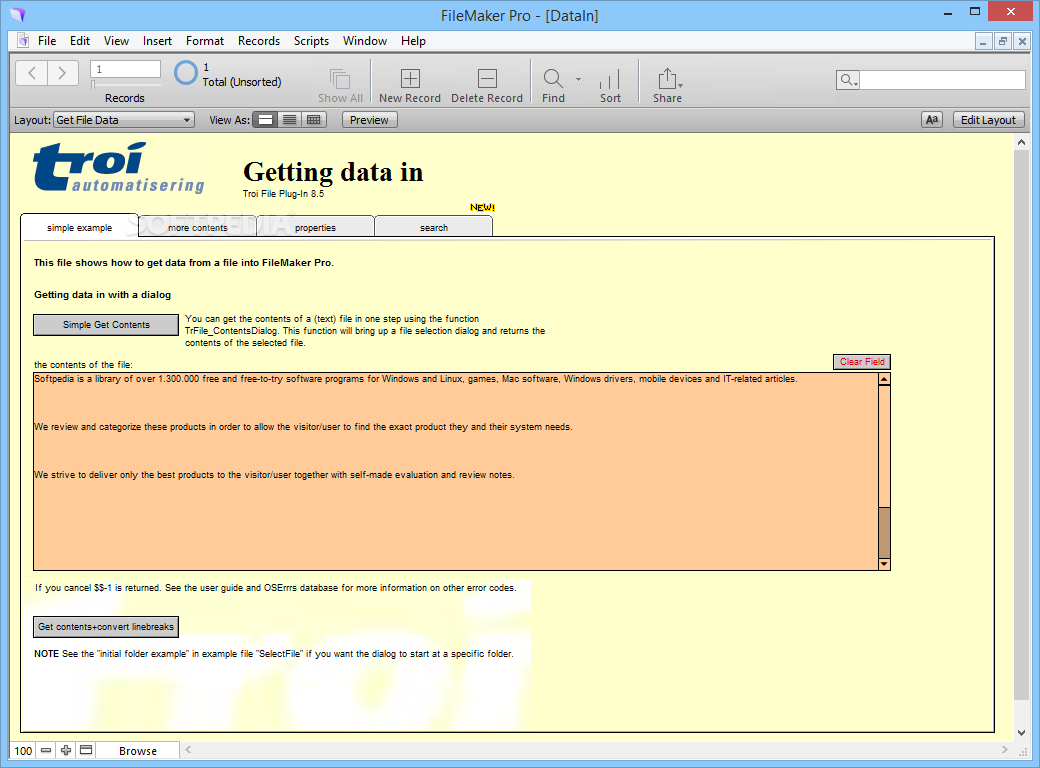Image resolution: width=1040 pixels, height=768 pixels.
Task: Select the simple example tab
Action: [x=80, y=227]
